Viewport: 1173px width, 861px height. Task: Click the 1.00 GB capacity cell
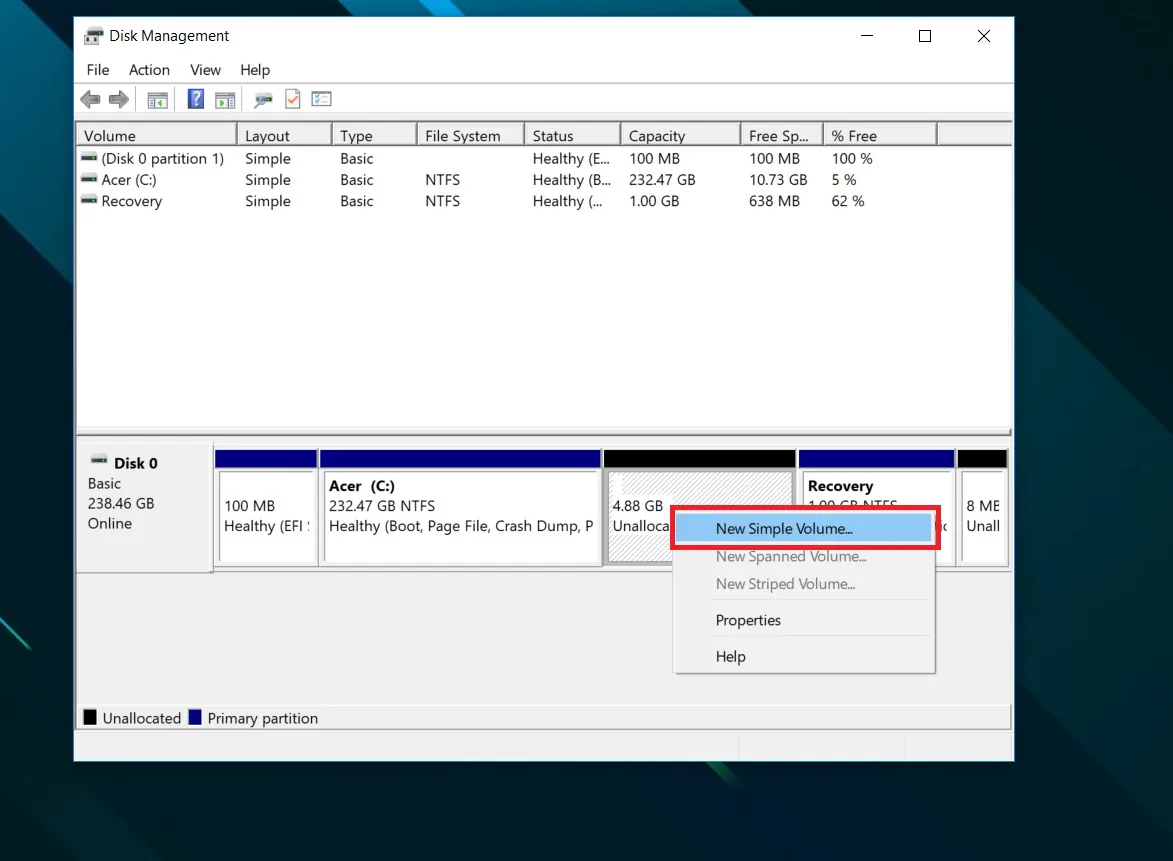click(x=654, y=201)
